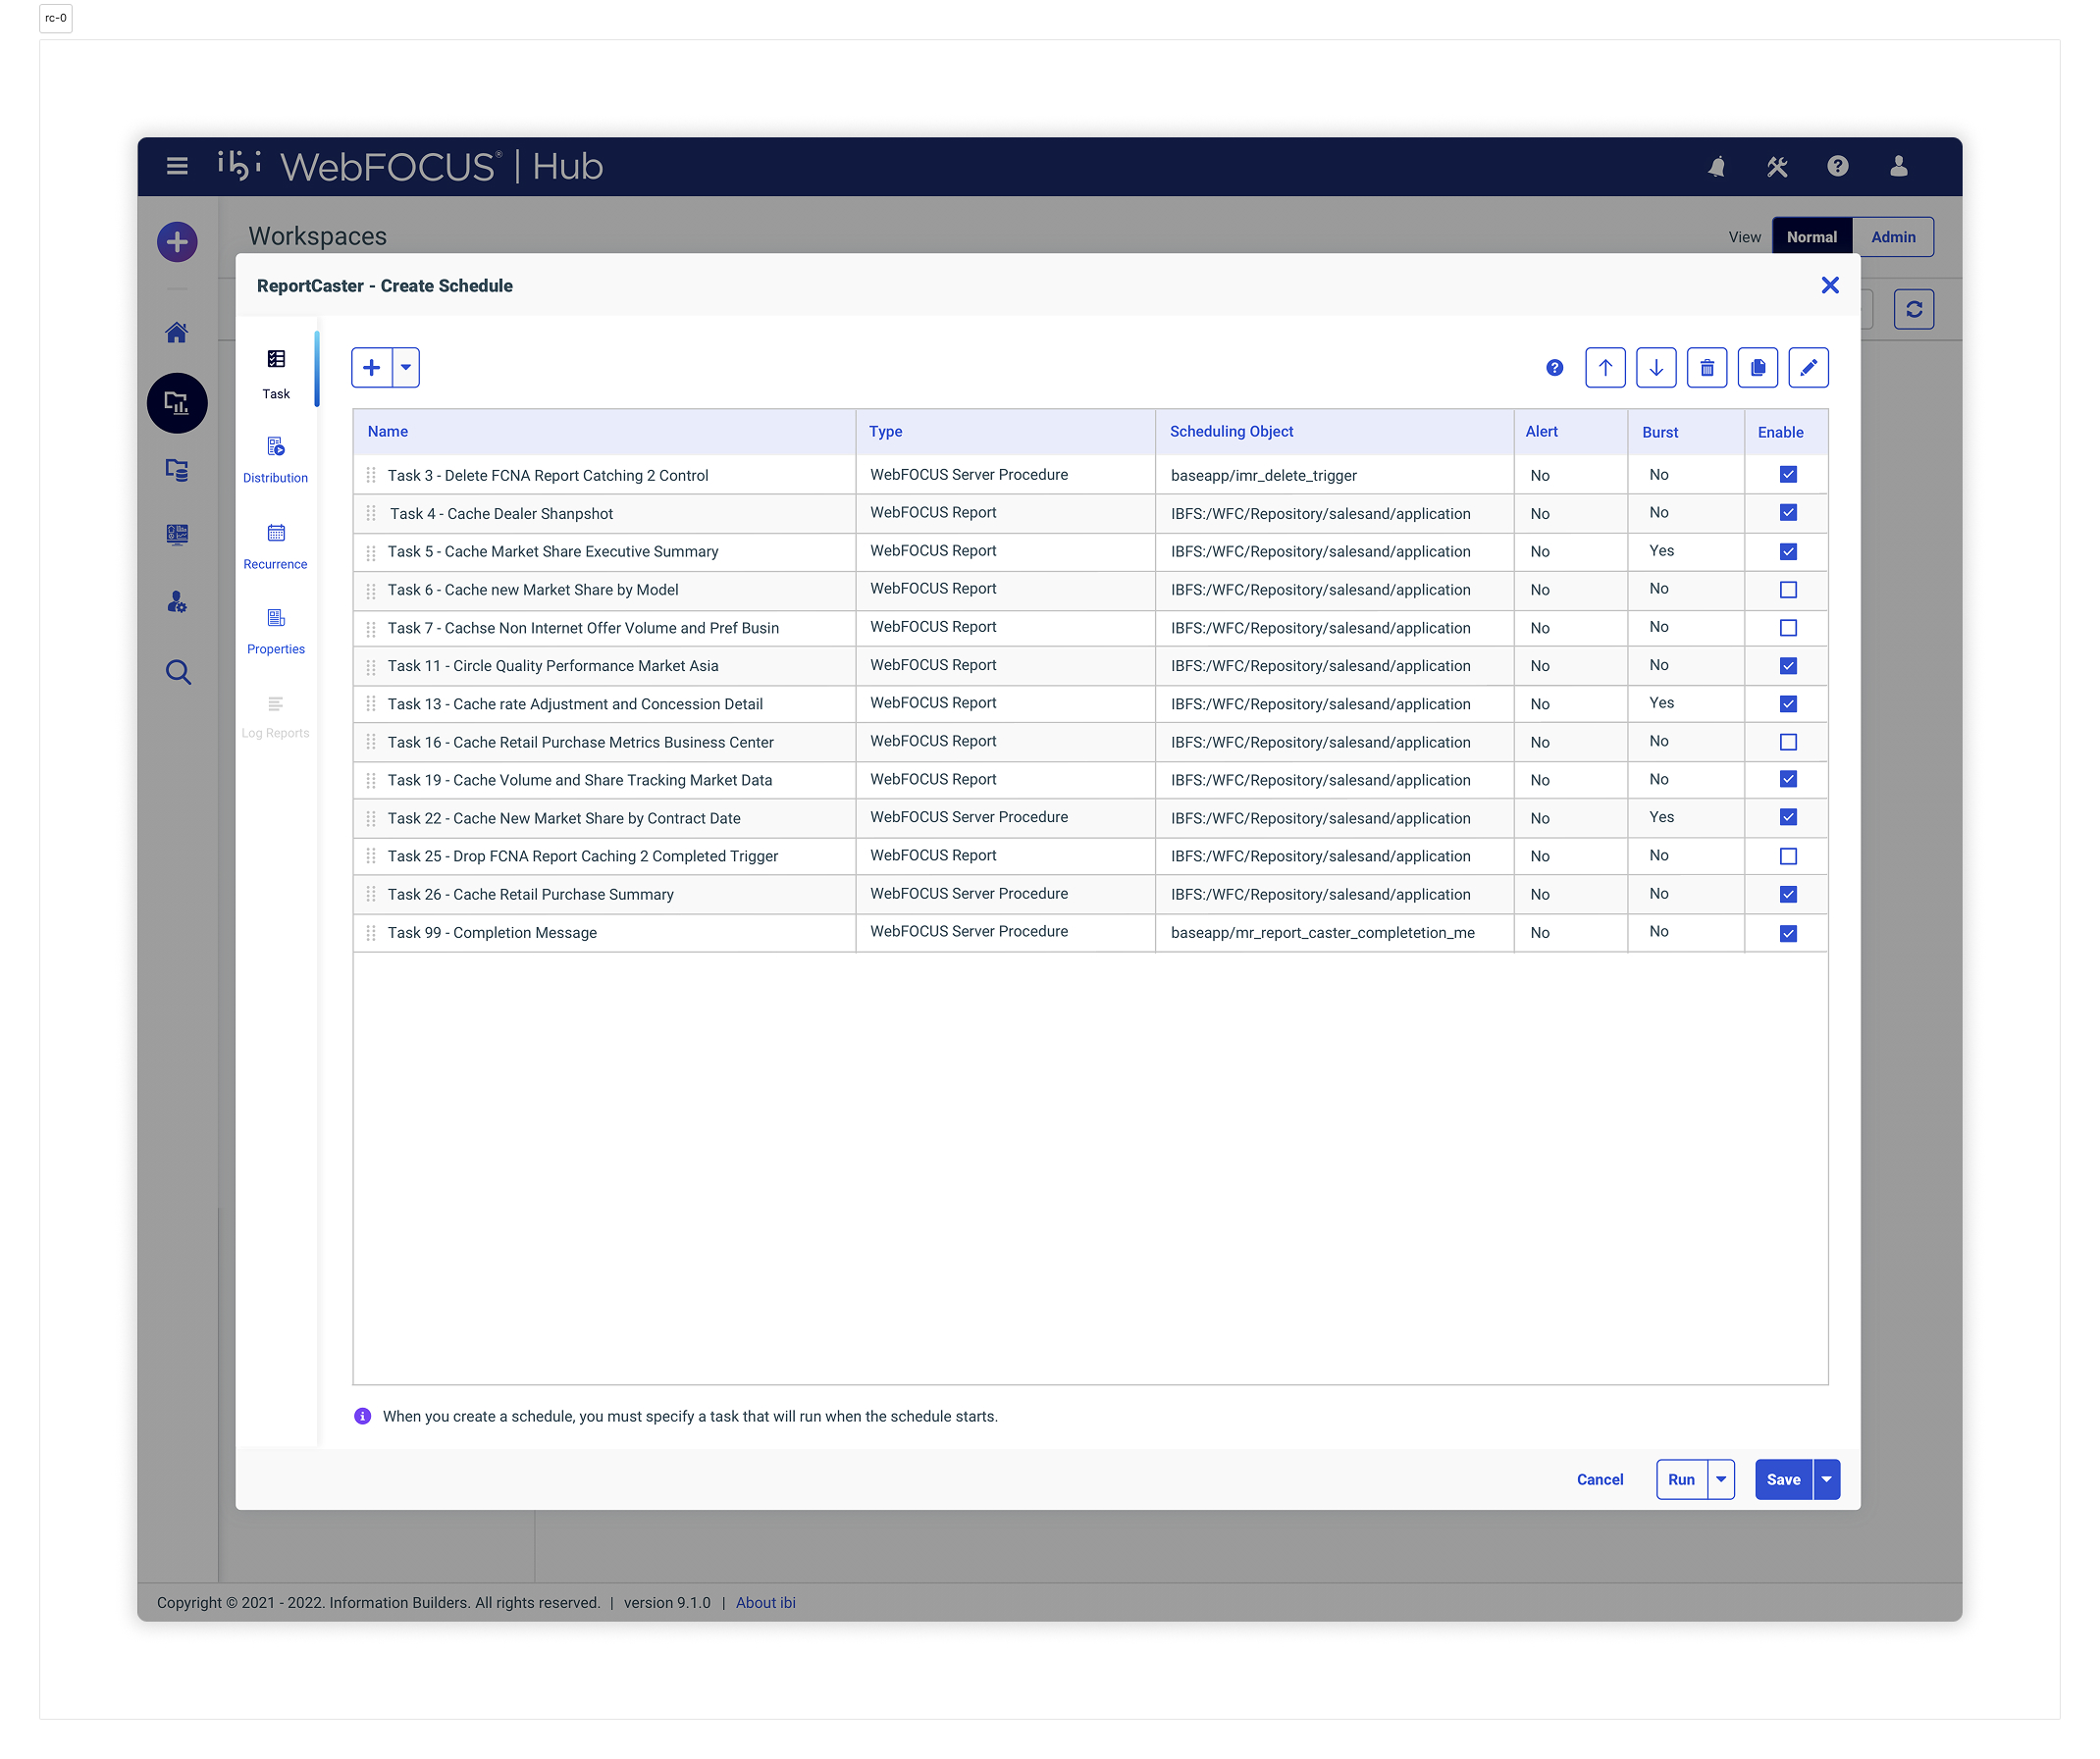Select row Task 19 - Cache Volume and Share
Viewport: 2100px width, 1759px height.
[x=1090, y=780]
